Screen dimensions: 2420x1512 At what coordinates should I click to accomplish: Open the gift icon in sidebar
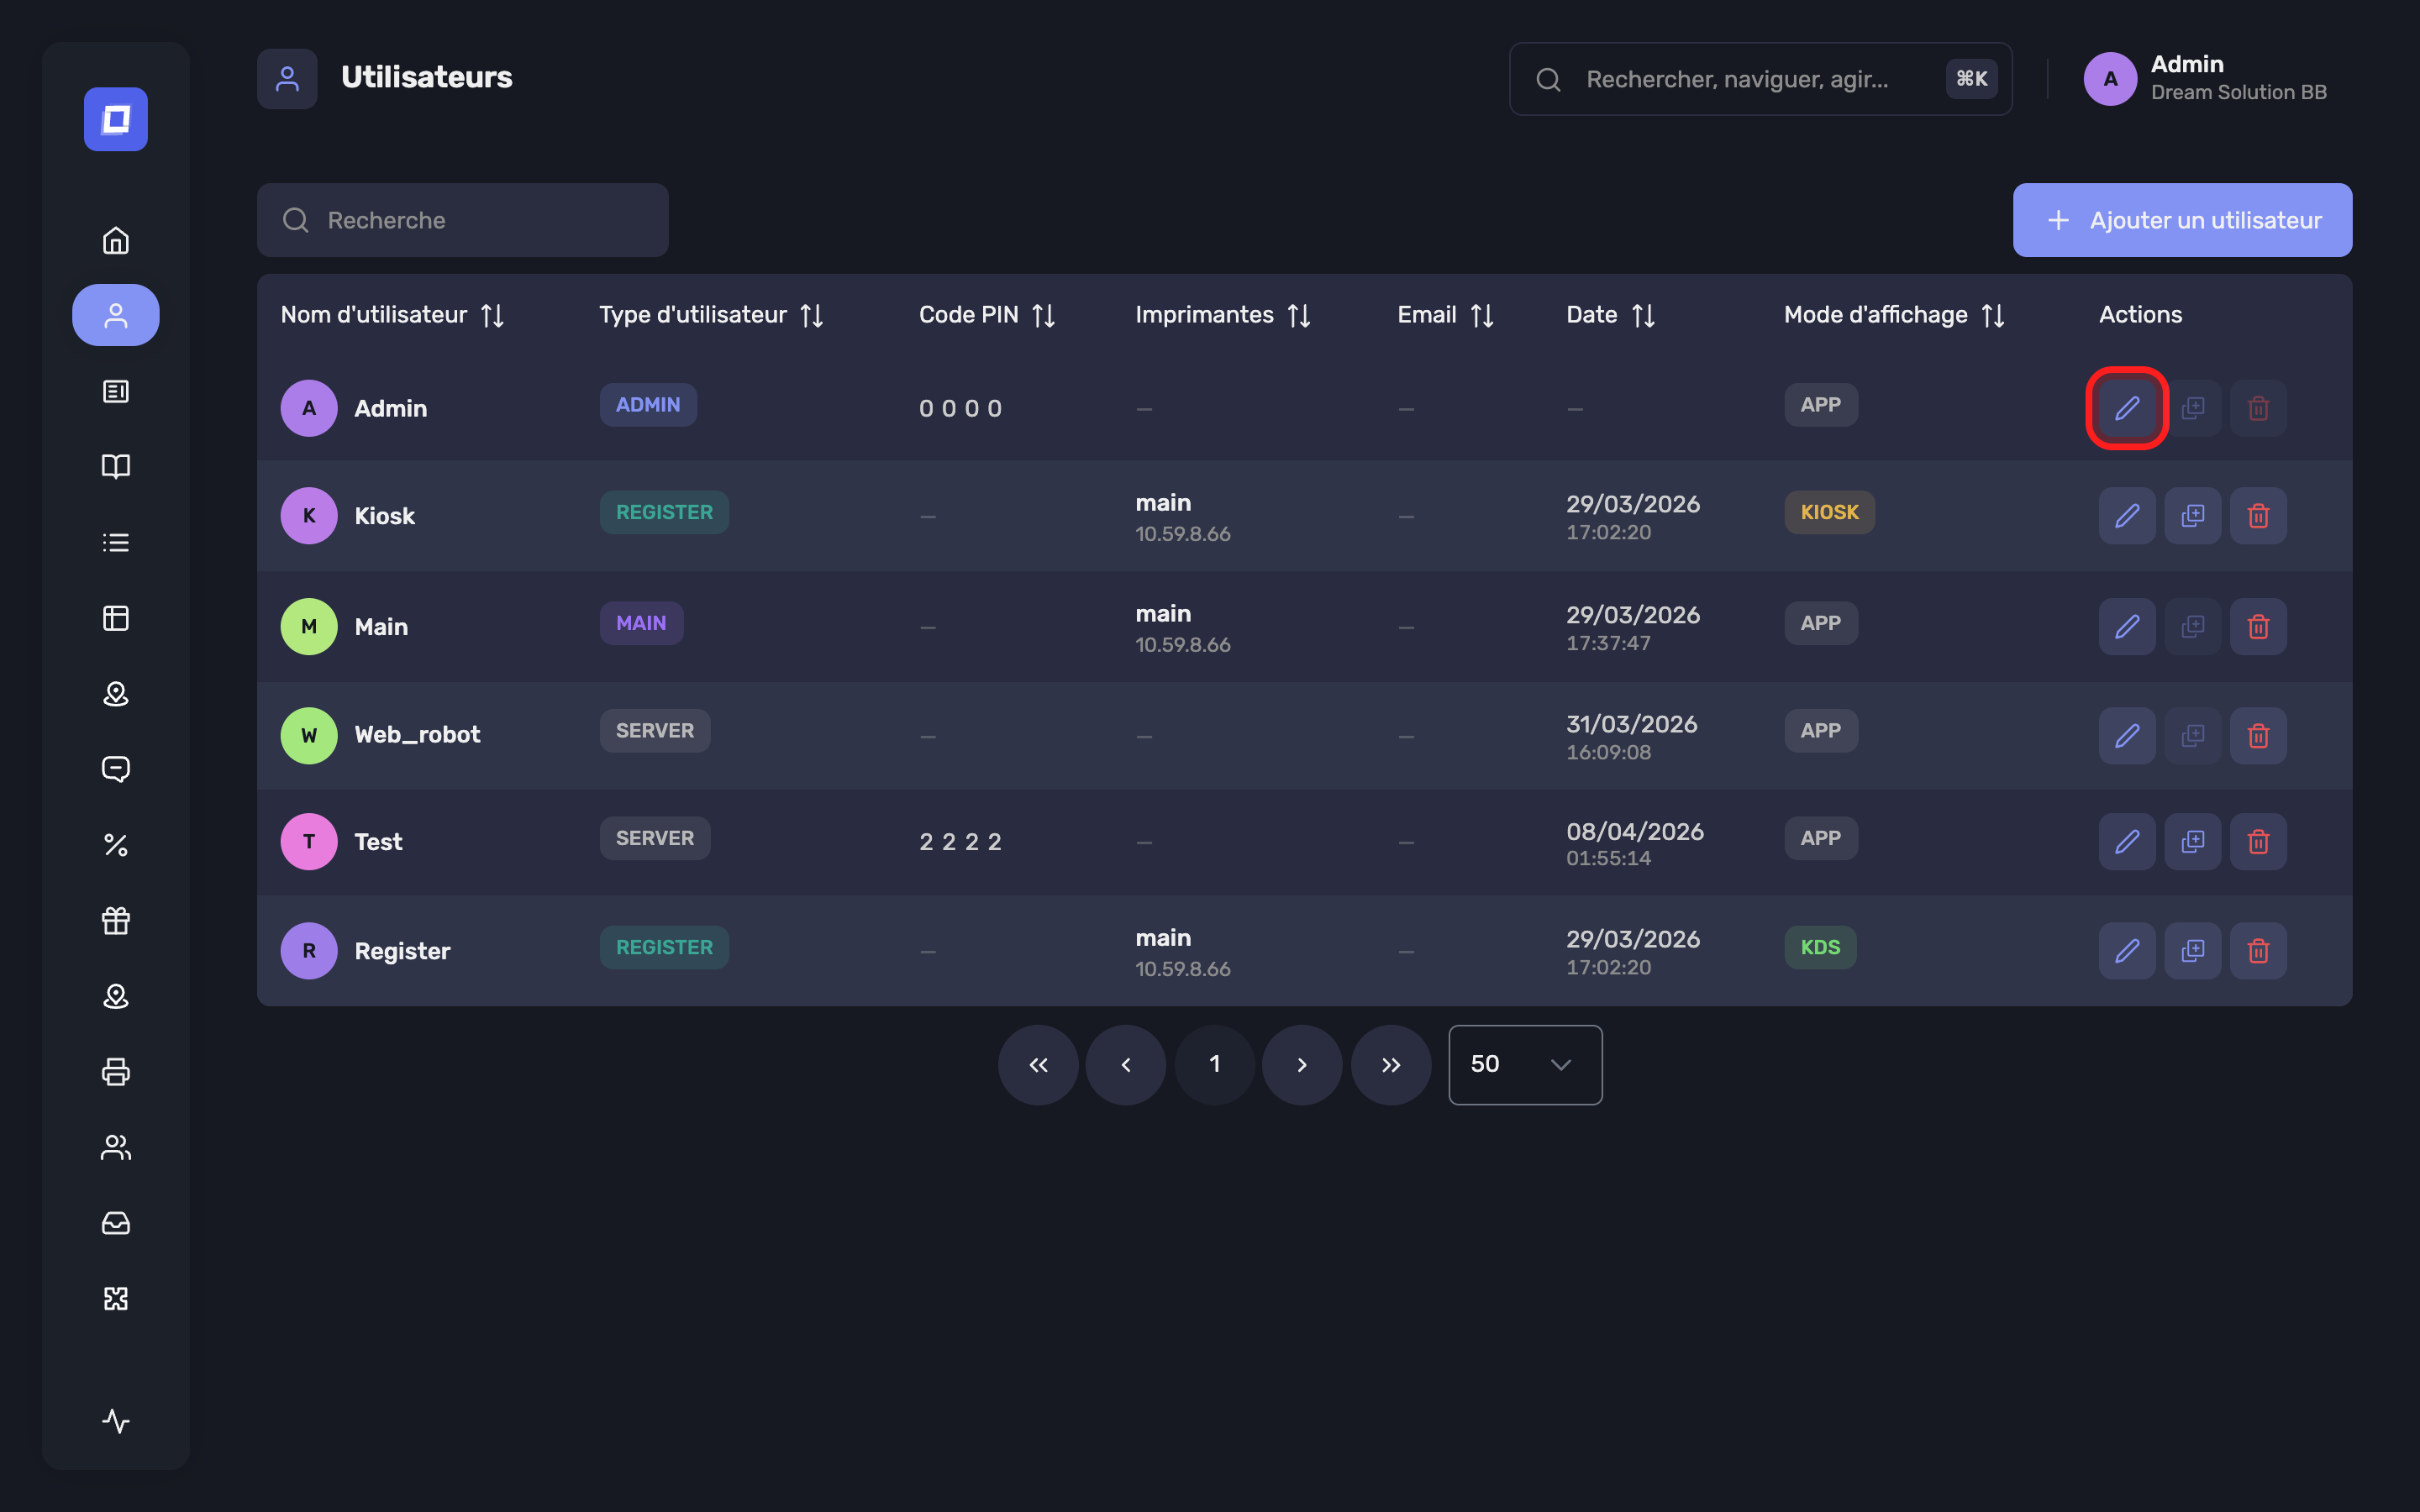116,920
